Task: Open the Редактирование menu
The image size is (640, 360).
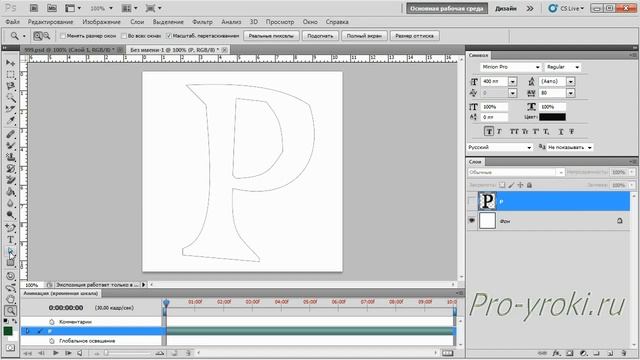Action: click(x=50, y=22)
